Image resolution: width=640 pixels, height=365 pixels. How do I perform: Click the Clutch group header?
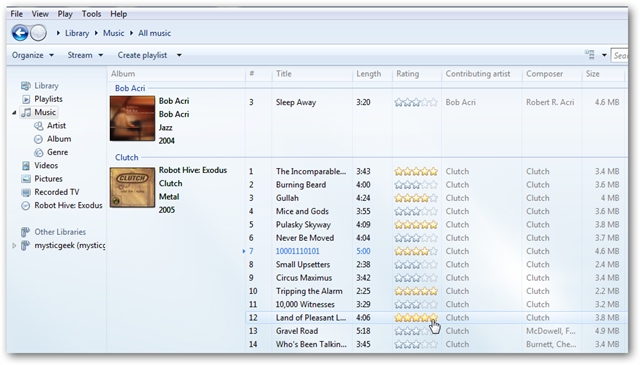click(127, 157)
